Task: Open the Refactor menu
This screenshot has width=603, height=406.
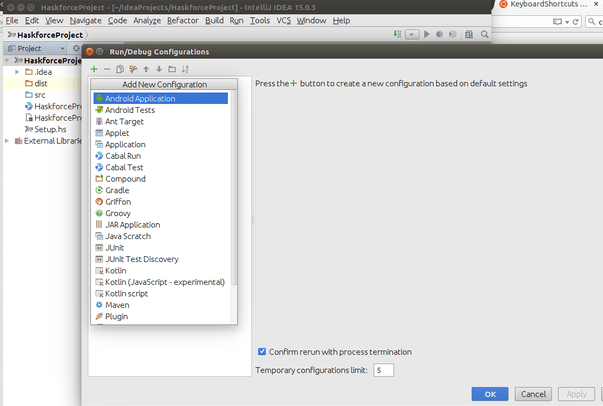Action: tap(183, 20)
